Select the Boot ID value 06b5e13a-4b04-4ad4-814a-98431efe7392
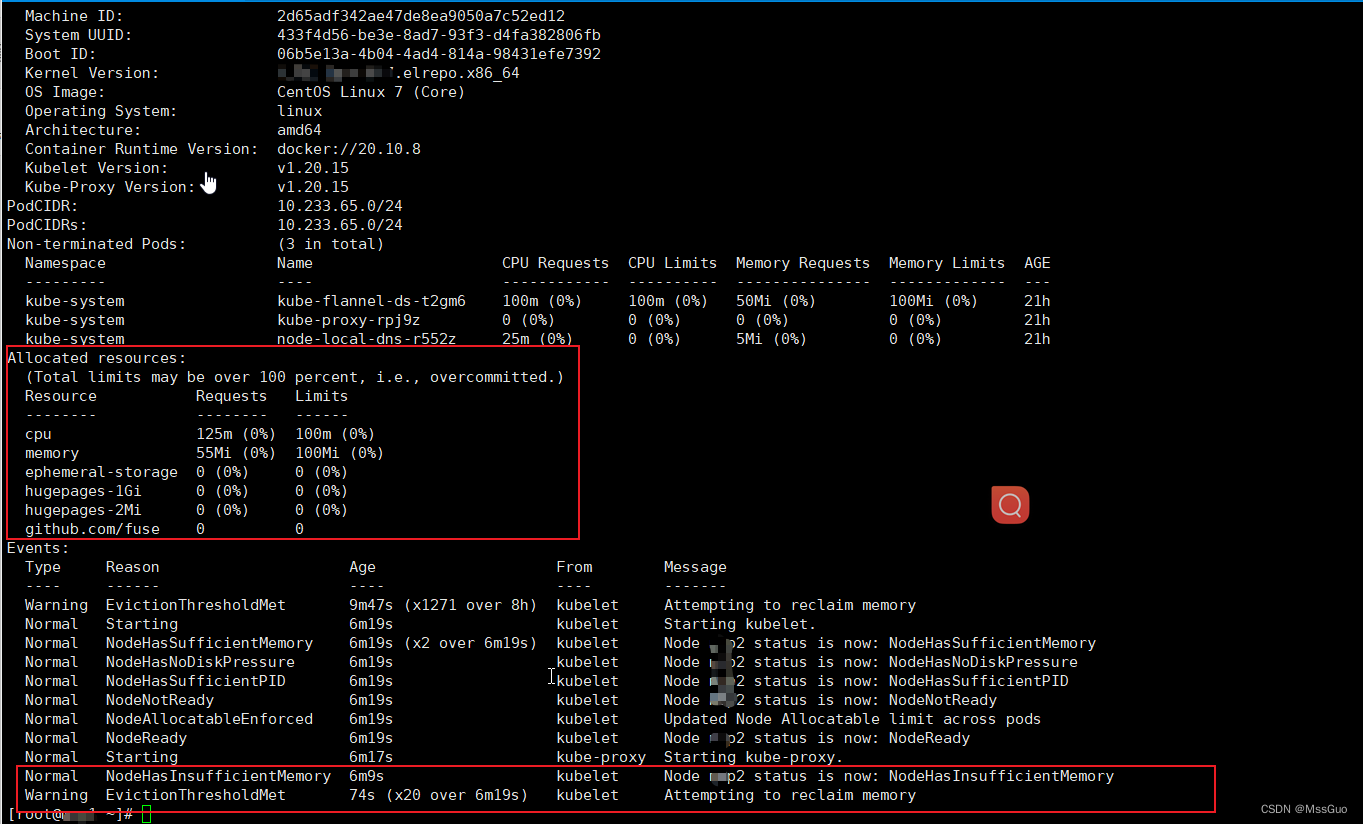Viewport: 1363px width, 824px height. [439, 54]
